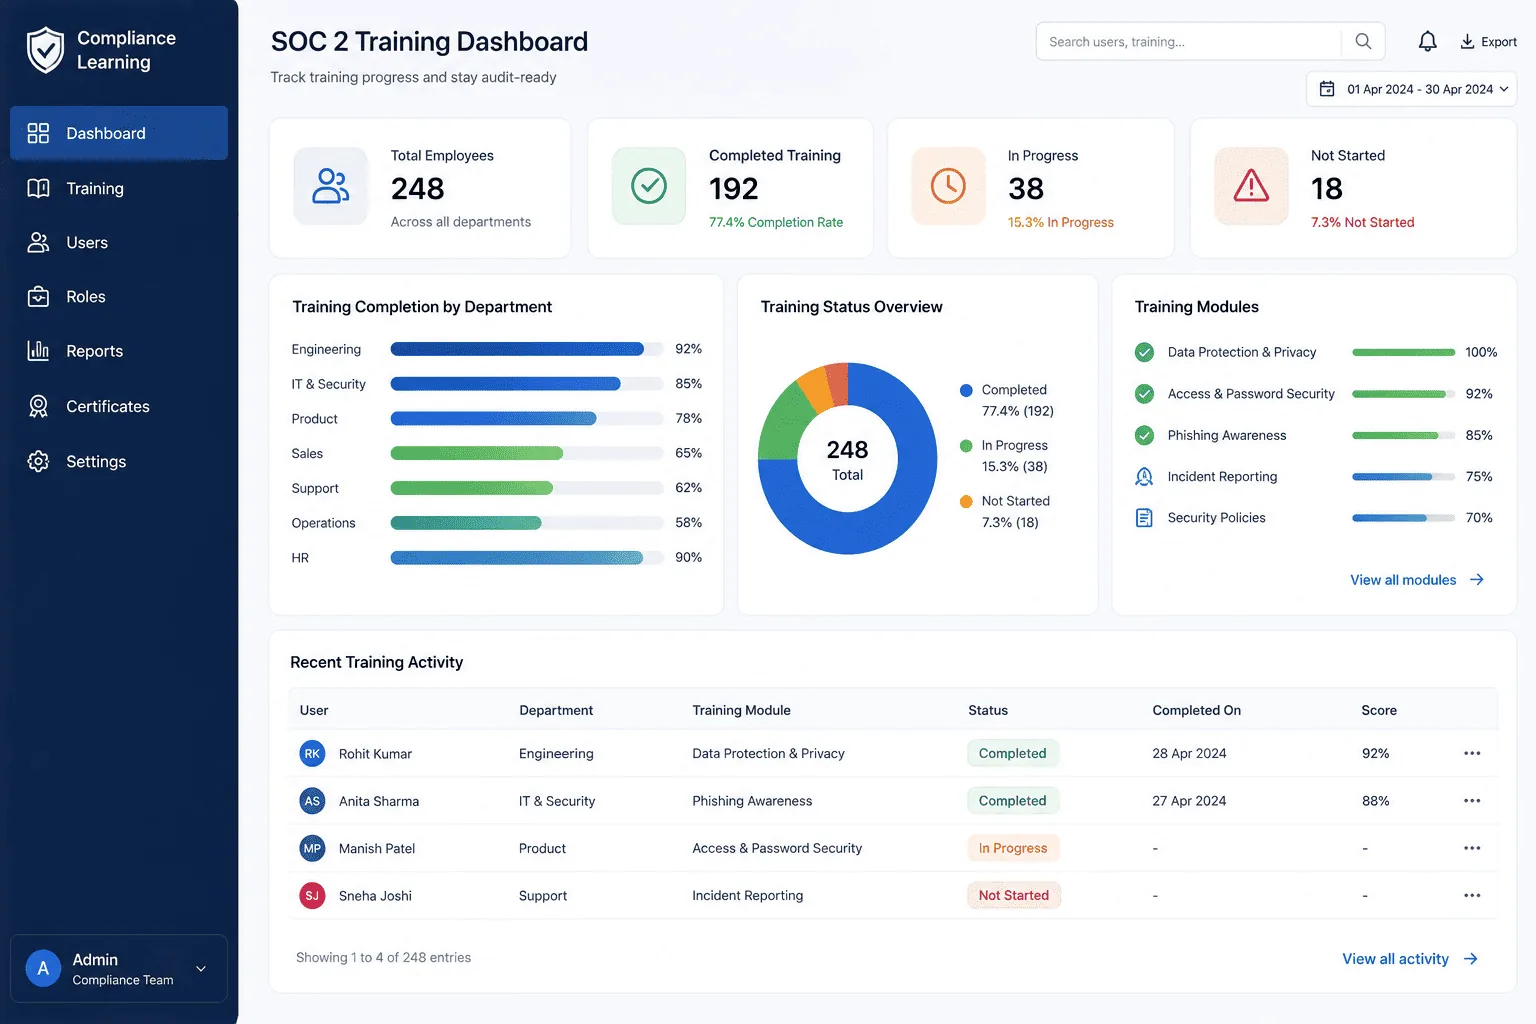Image resolution: width=1536 pixels, height=1024 pixels.
Task: Open row options for Manish Patel
Action: click(1472, 848)
